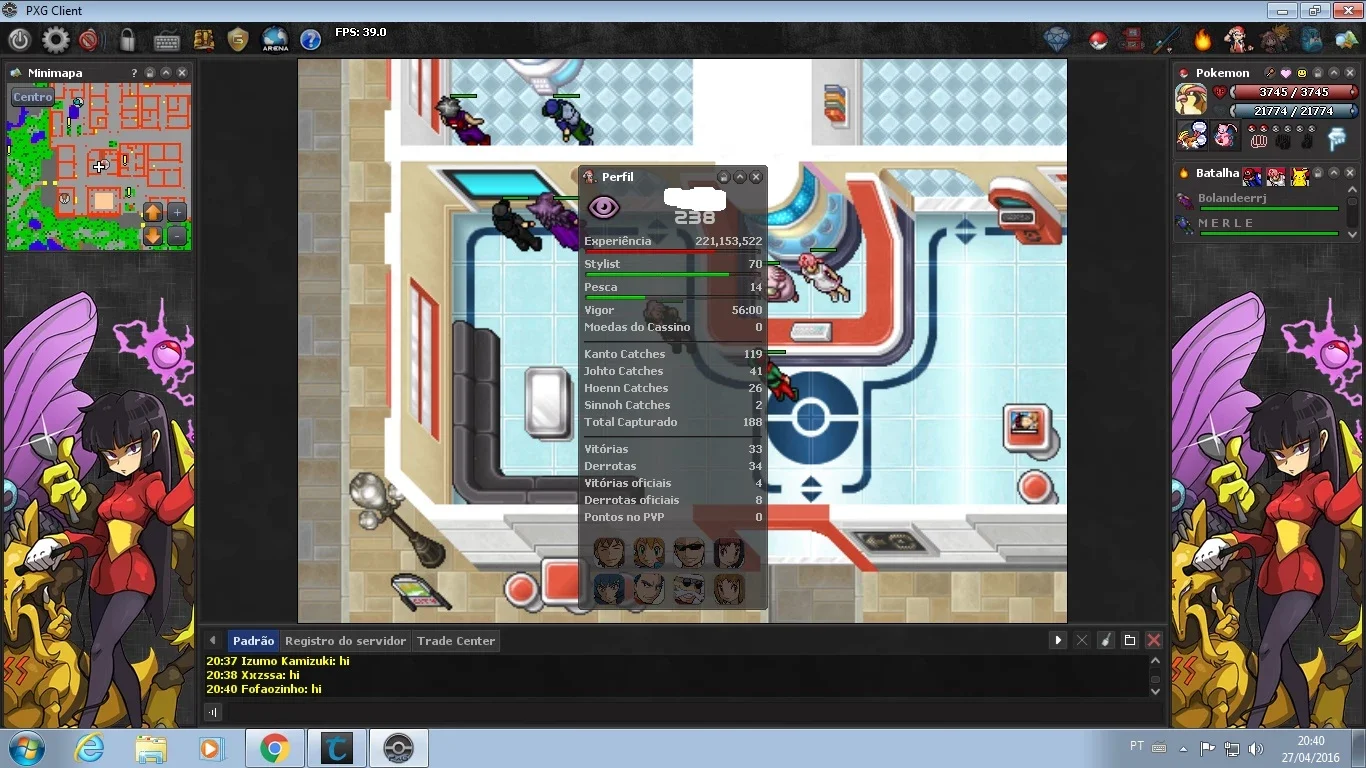Image resolution: width=1366 pixels, height=768 pixels.
Task: Open the blue backpack icon
Action: click(x=1311, y=40)
